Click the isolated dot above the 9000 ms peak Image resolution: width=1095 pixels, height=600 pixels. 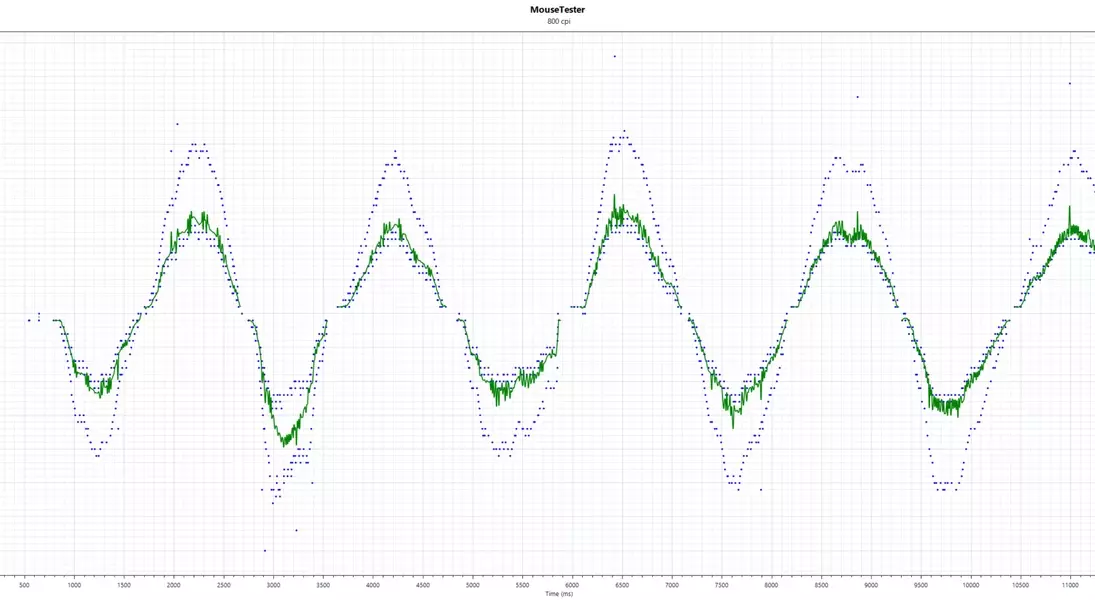point(857,97)
